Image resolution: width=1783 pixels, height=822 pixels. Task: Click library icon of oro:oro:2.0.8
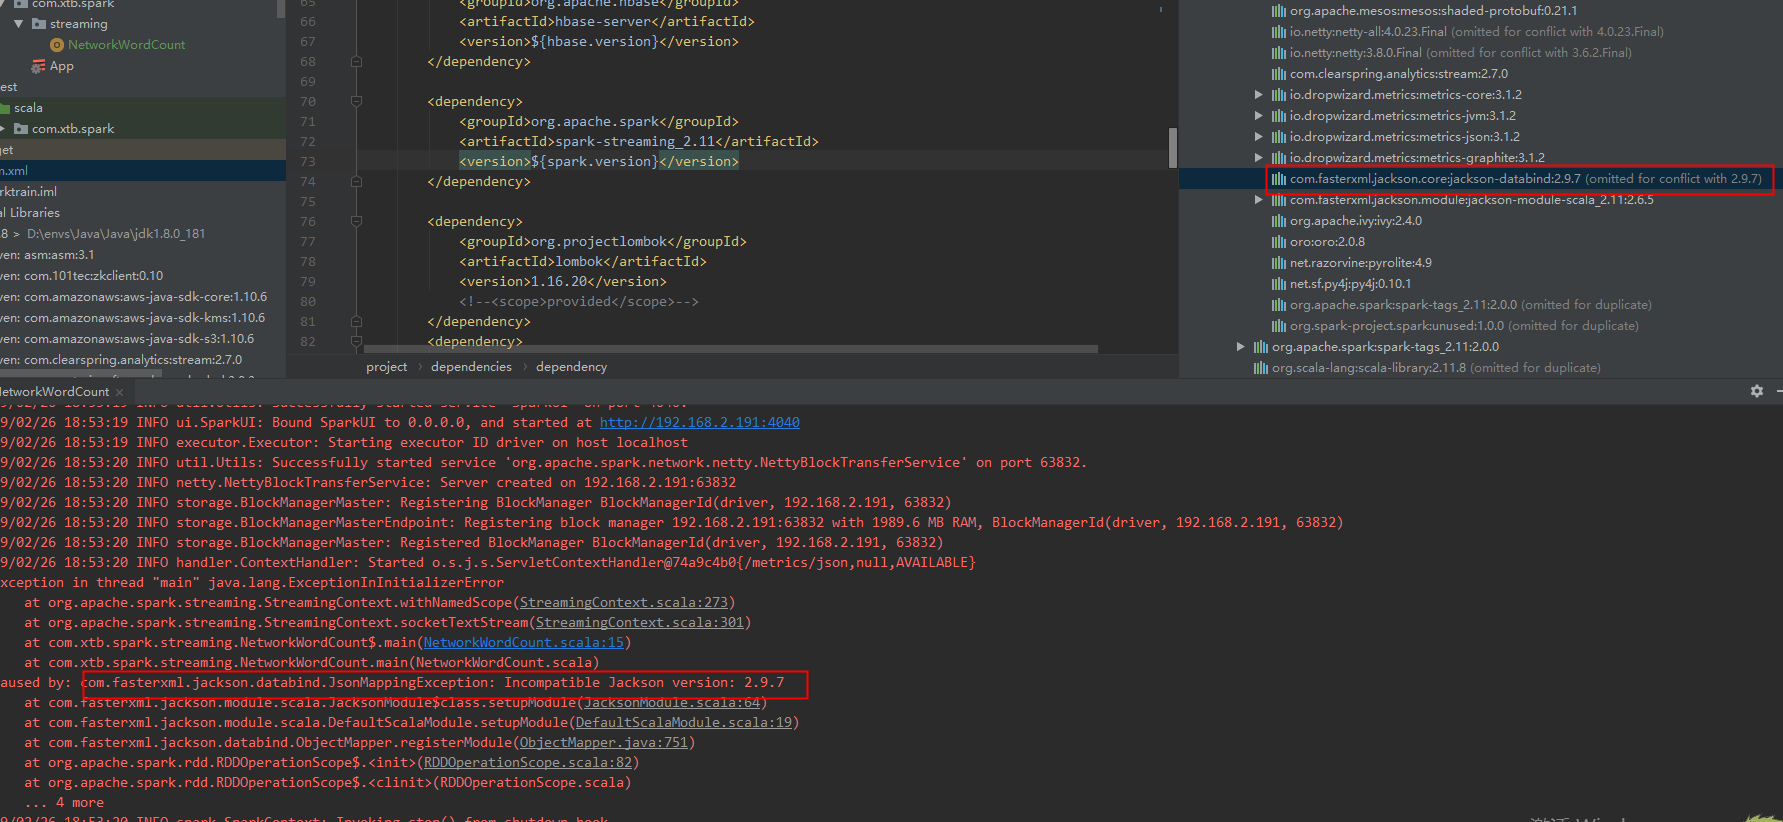[1278, 242]
